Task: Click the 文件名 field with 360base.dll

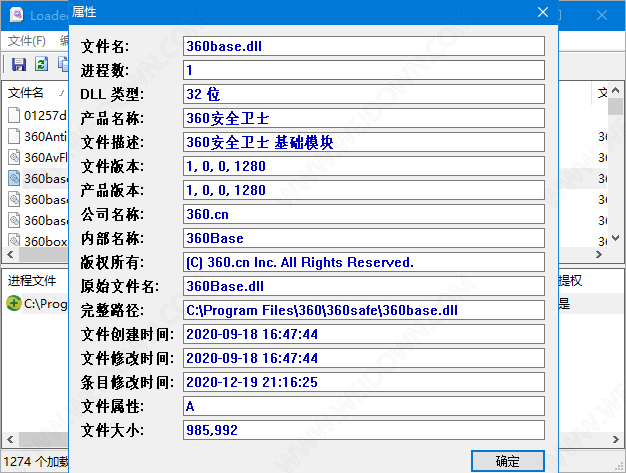Action: pos(364,46)
